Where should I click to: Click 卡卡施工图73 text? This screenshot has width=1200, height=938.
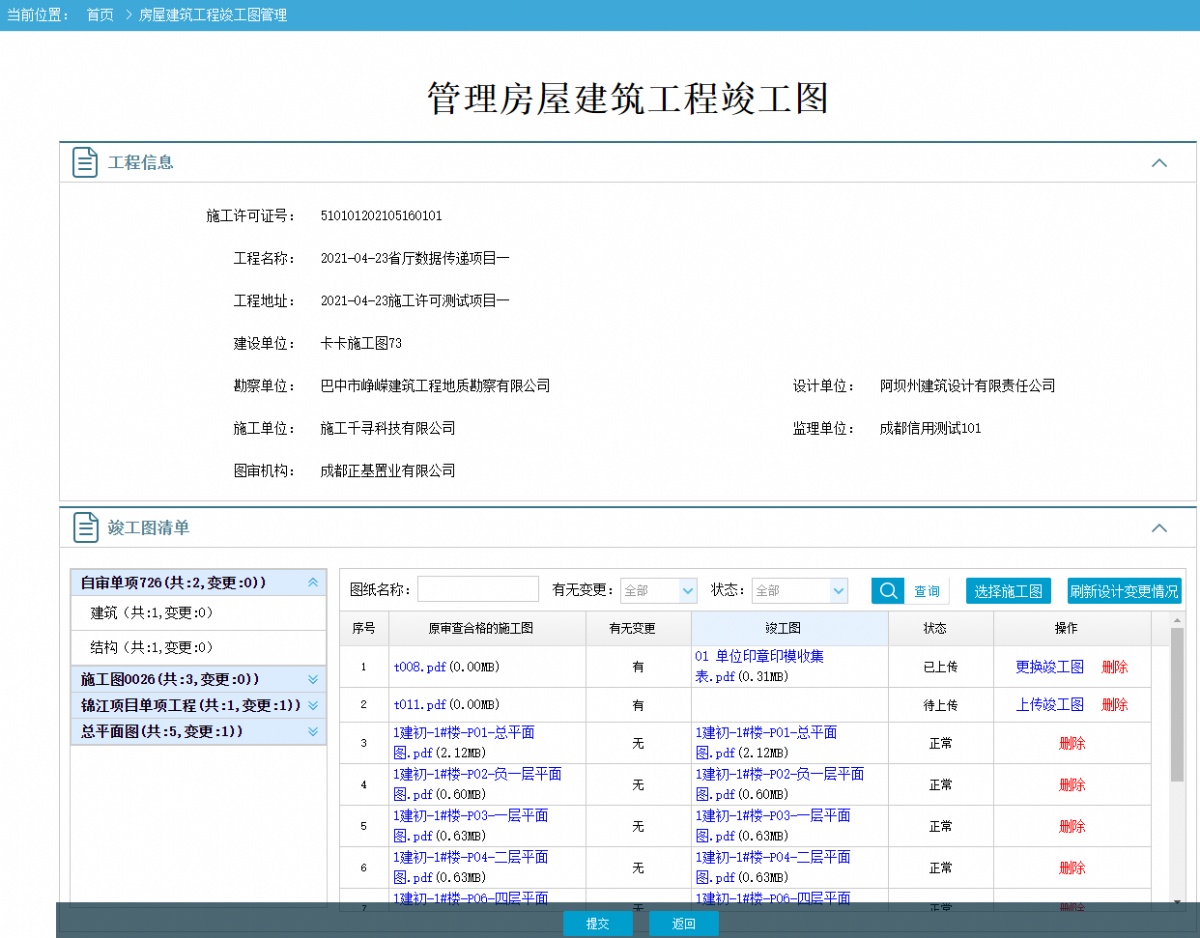[x=361, y=343]
